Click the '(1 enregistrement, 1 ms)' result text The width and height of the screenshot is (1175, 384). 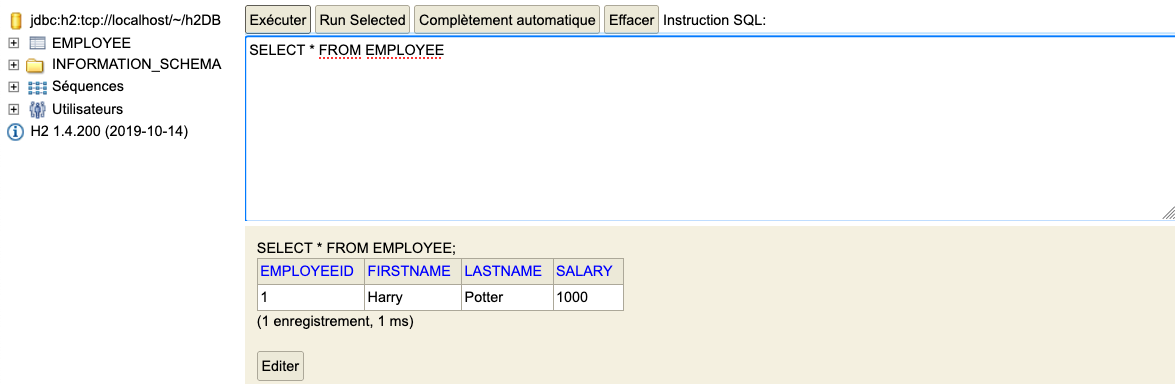[x=335, y=322]
